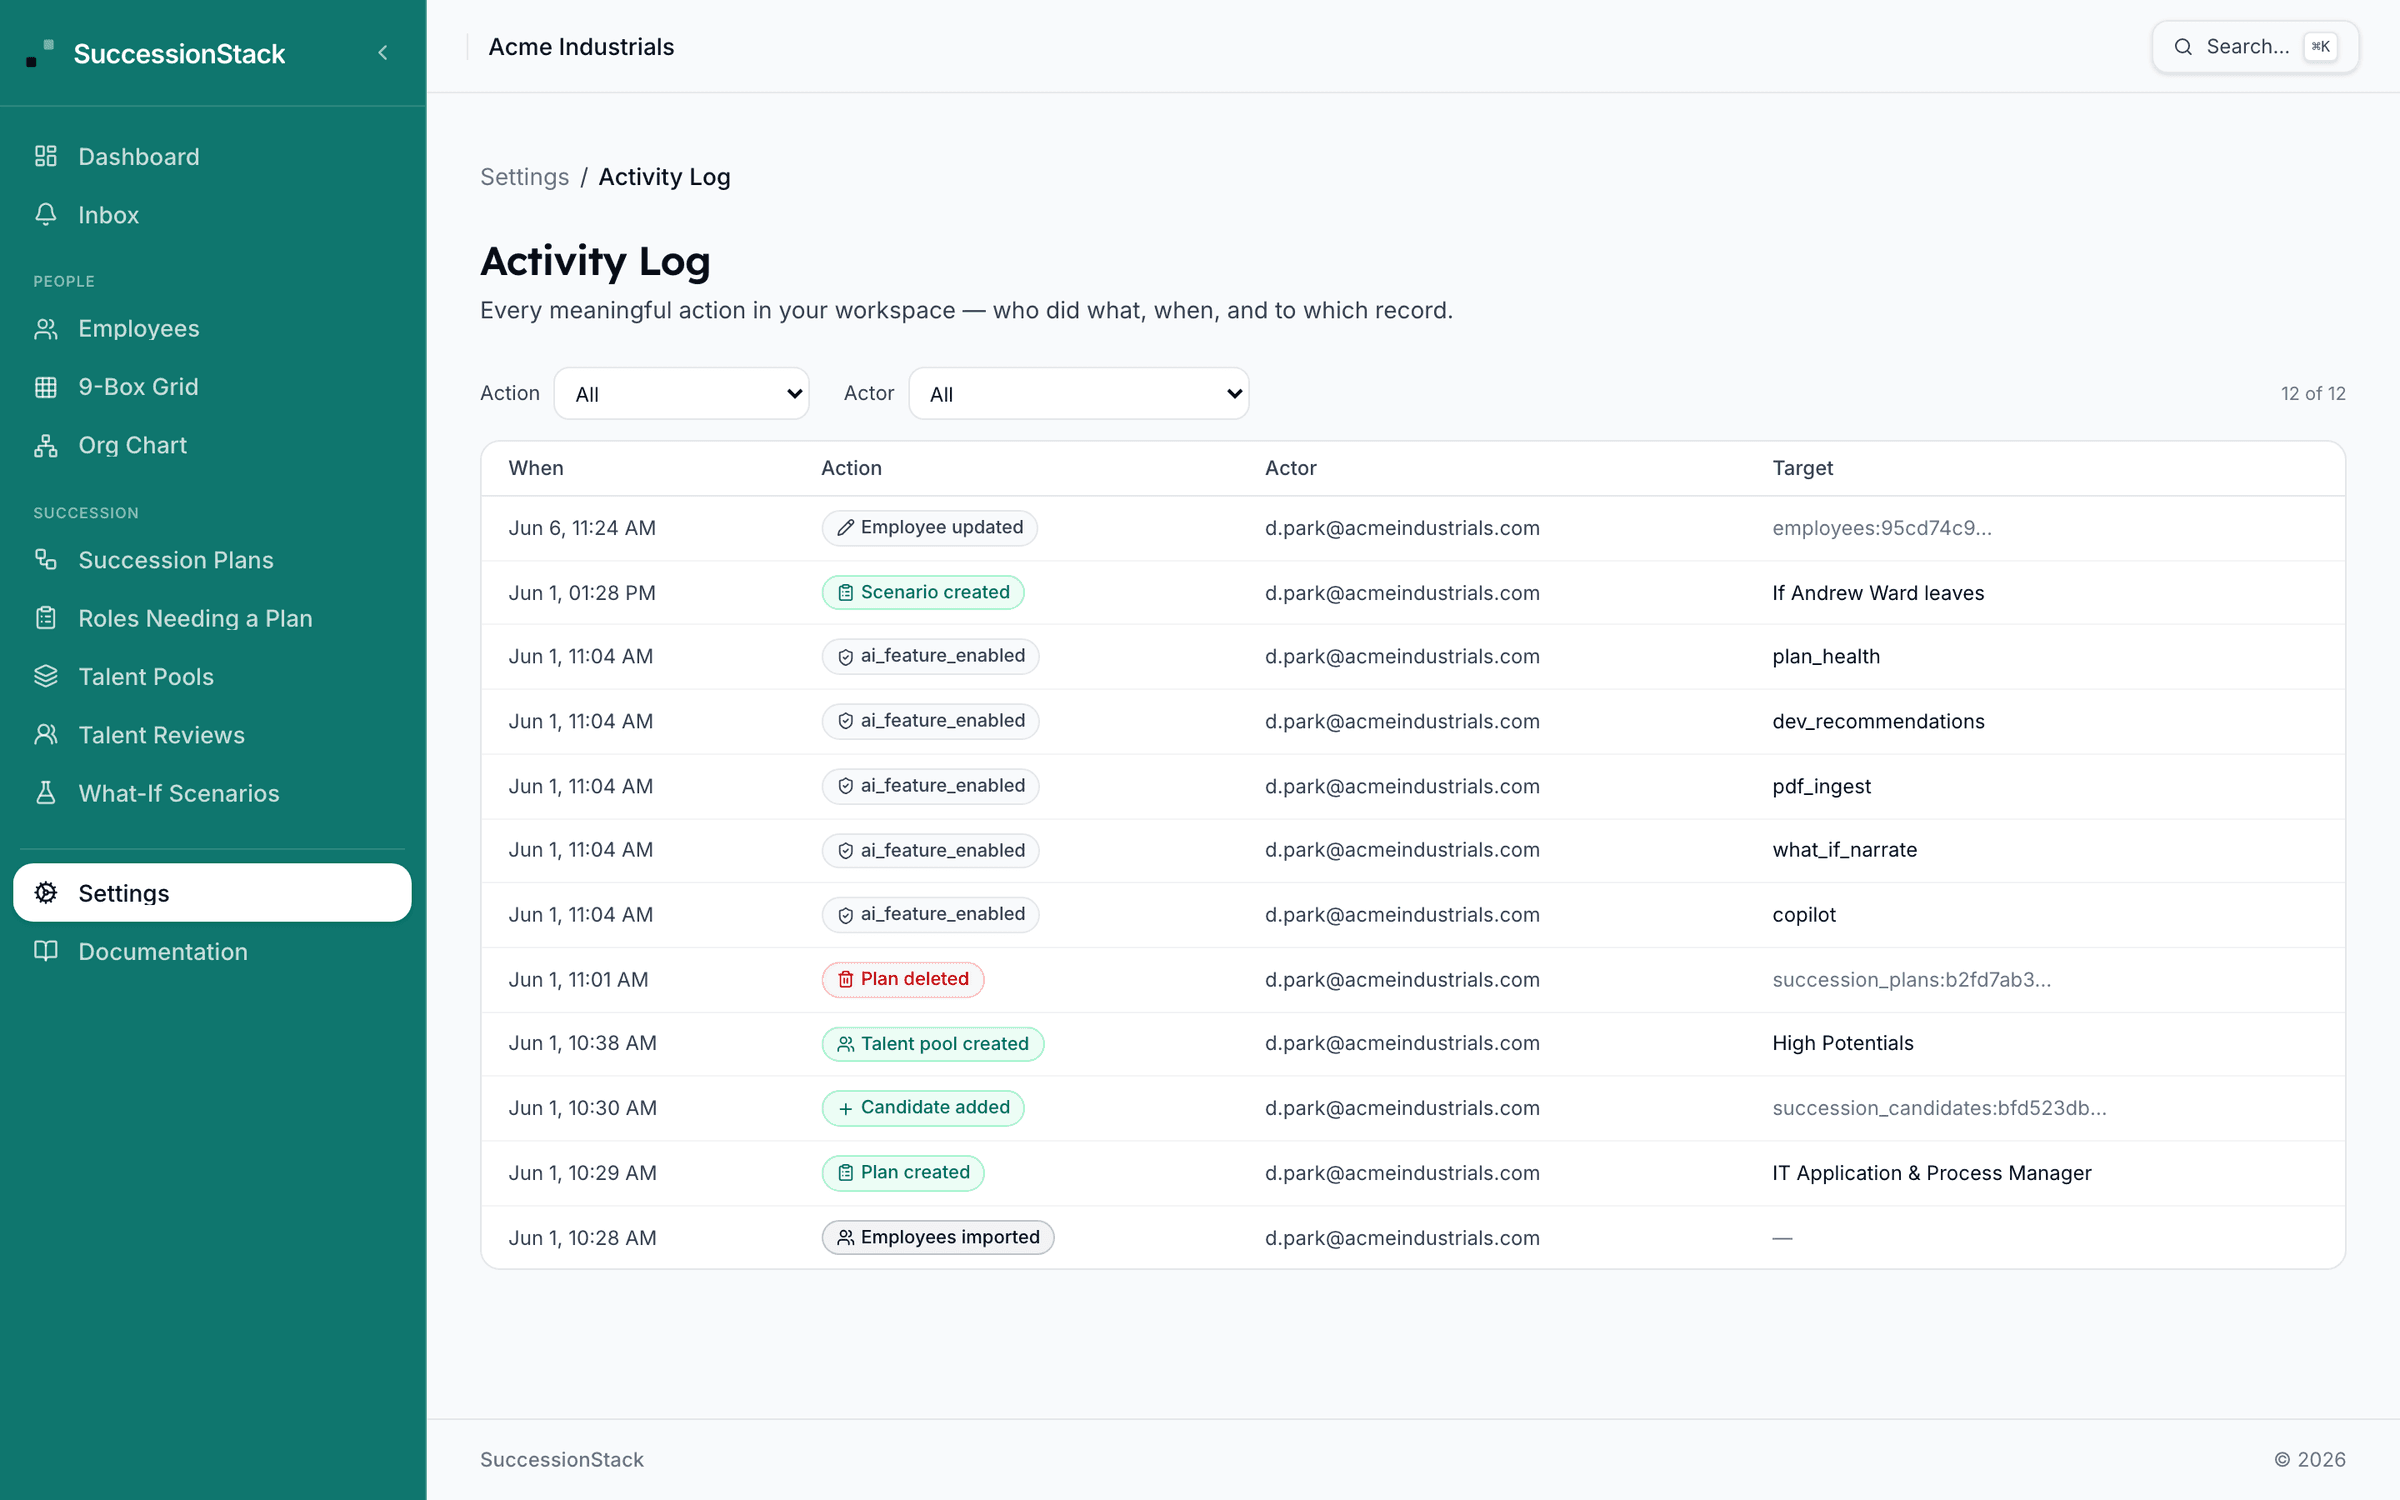2400x1500 pixels.
Task: Click the people icon in Employees imported badge
Action: [845, 1237]
